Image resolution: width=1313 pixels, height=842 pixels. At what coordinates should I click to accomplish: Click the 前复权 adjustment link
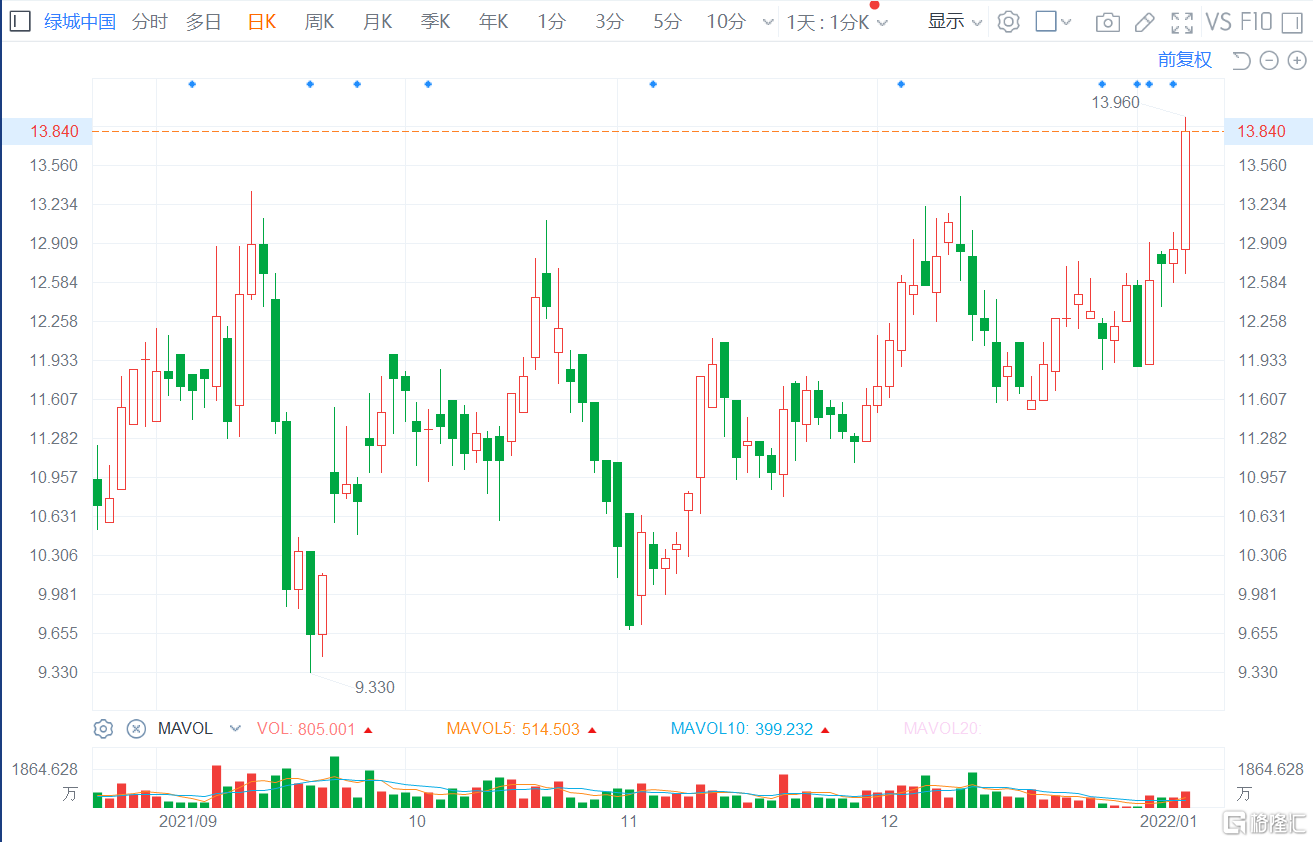click(x=1184, y=60)
